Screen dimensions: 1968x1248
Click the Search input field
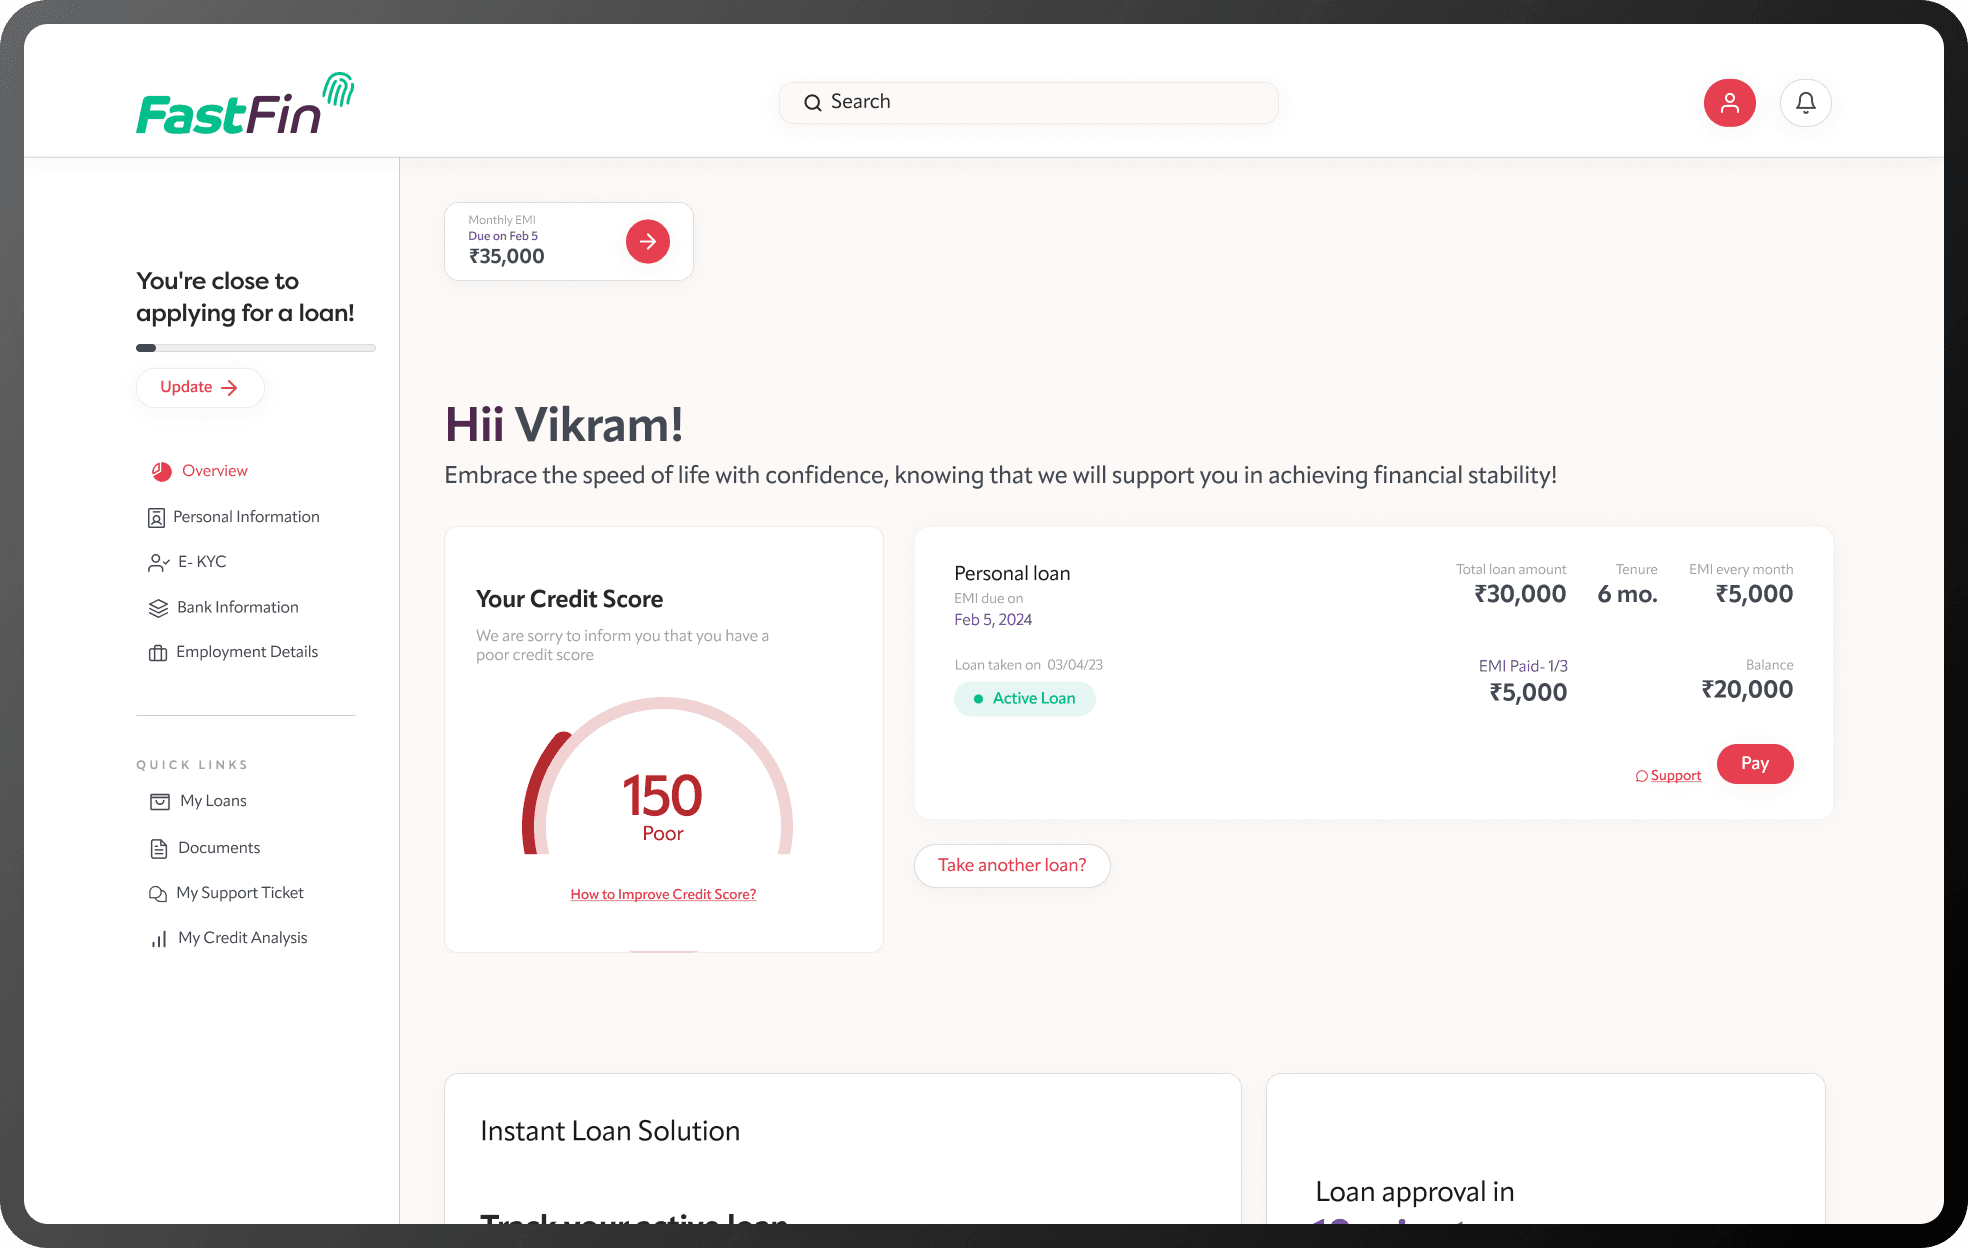point(1029,103)
